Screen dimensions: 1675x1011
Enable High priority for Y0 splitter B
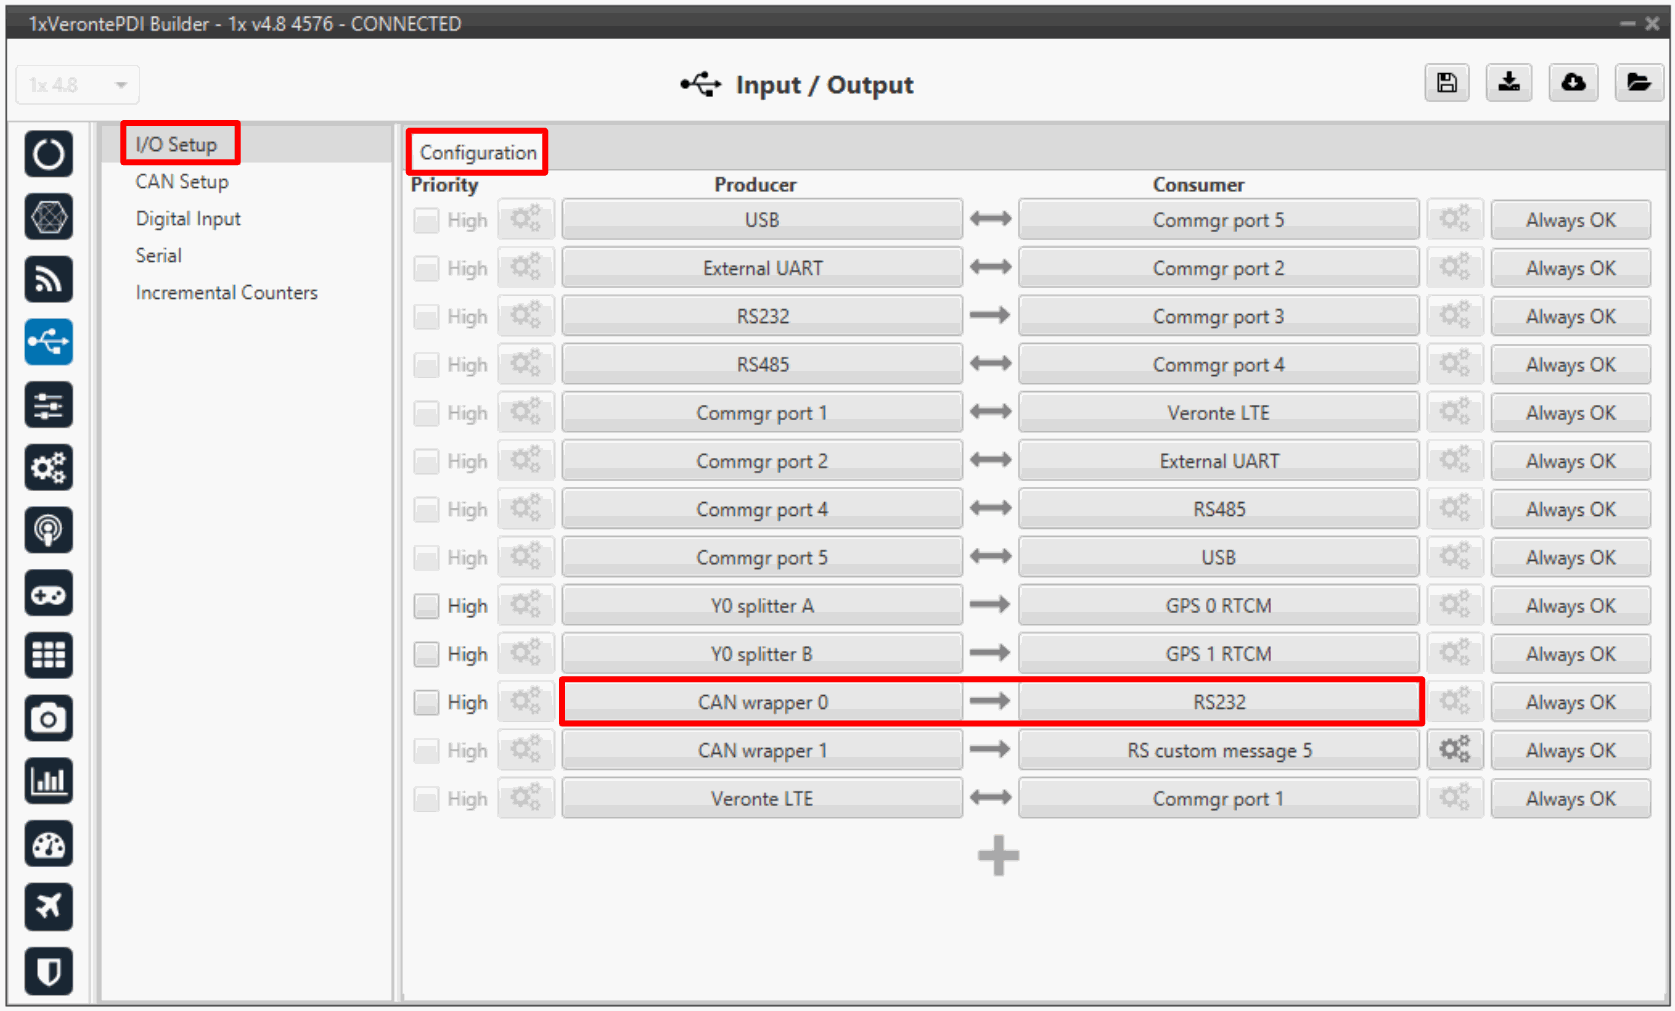tap(427, 654)
